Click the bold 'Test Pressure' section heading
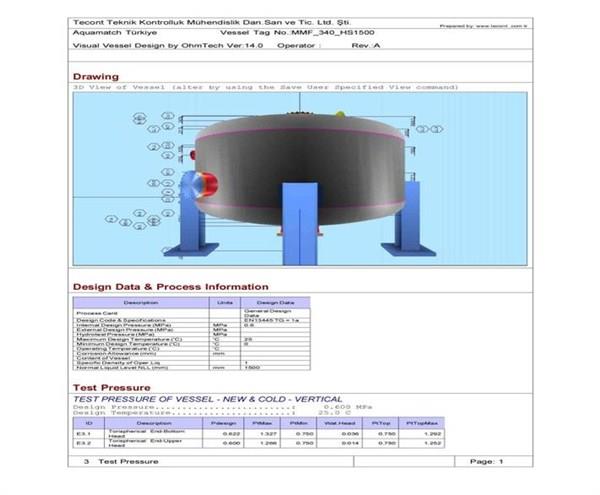Screen dimensions: 600x495 coord(112,388)
